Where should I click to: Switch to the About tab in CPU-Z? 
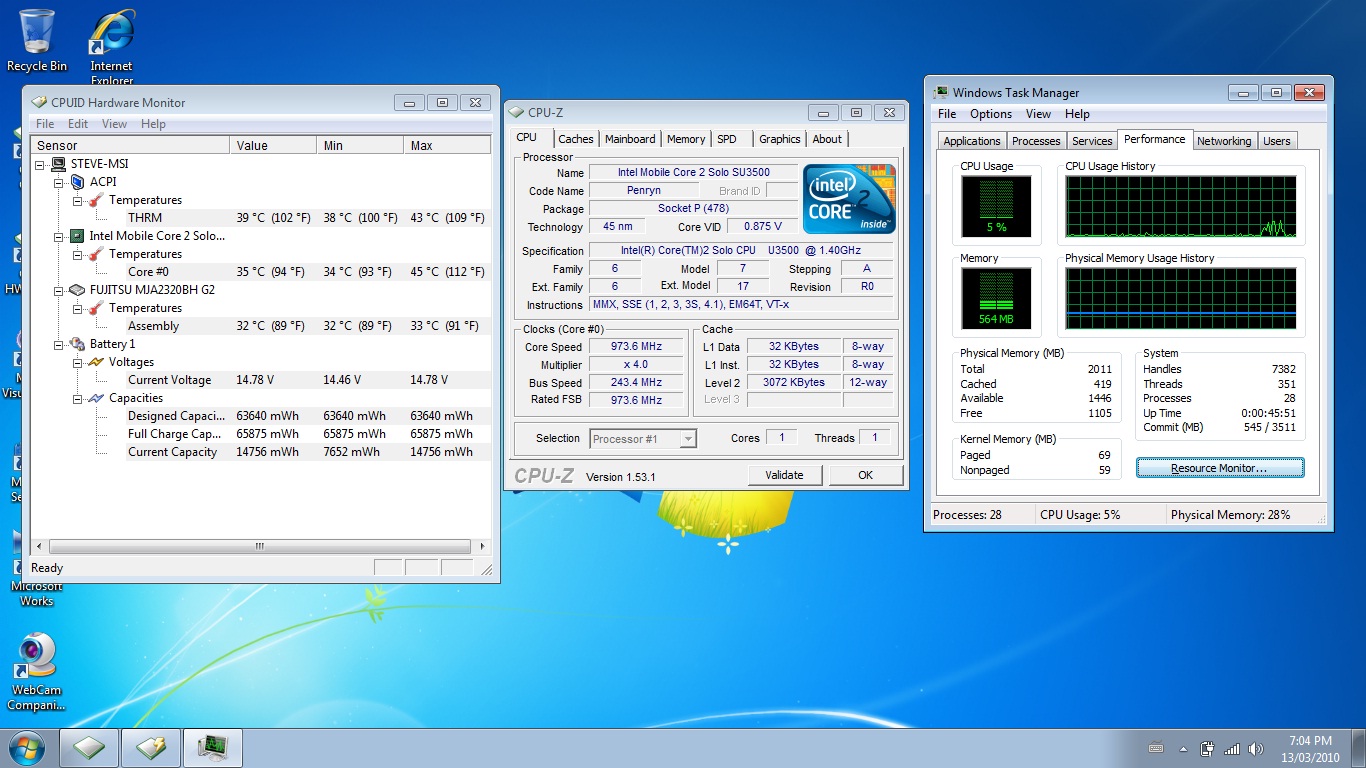(x=827, y=139)
